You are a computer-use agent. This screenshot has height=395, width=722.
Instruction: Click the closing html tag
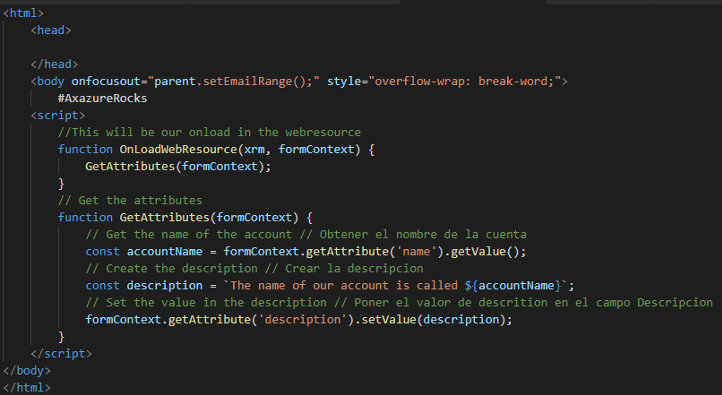pos(27,388)
